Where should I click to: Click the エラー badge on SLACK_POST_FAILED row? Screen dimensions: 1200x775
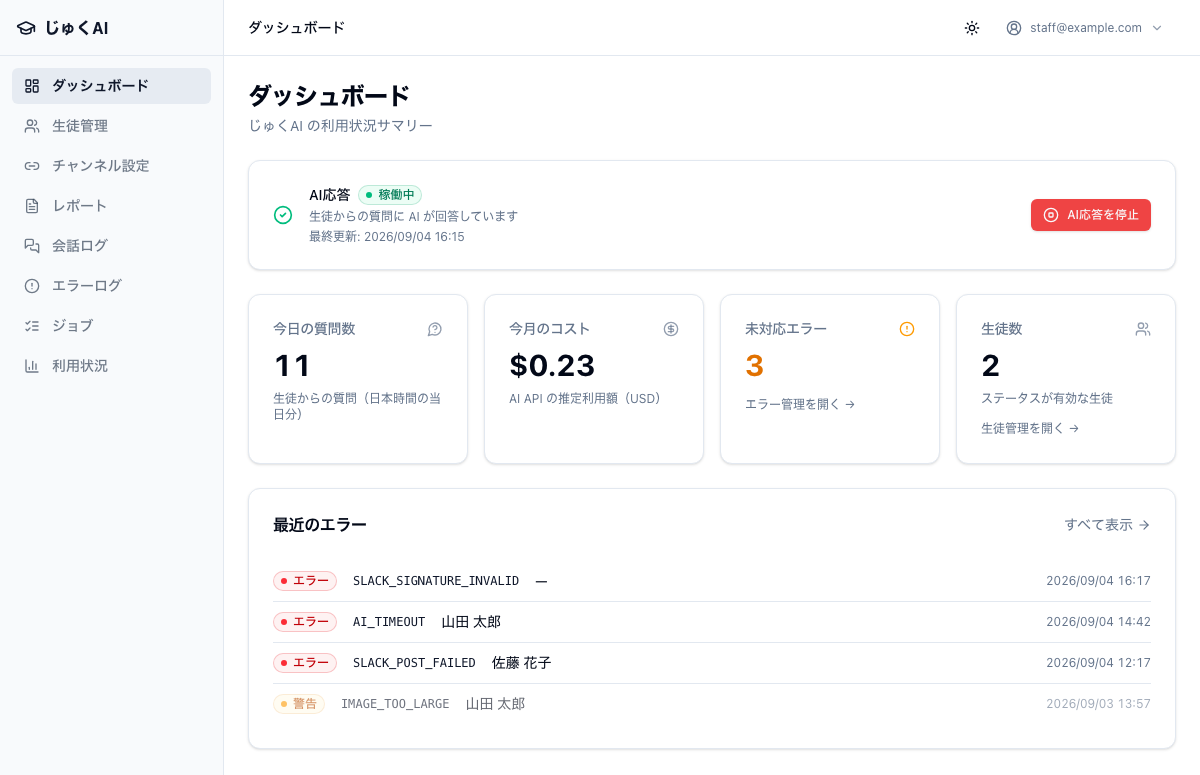coord(305,663)
